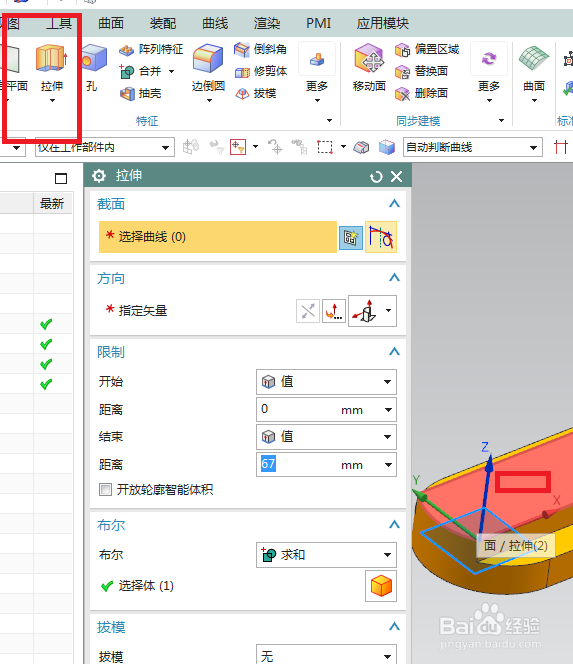Click the 拉伸 dialog settings gear
Image resolution: width=573 pixels, height=664 pixels.
pos(99,176)
